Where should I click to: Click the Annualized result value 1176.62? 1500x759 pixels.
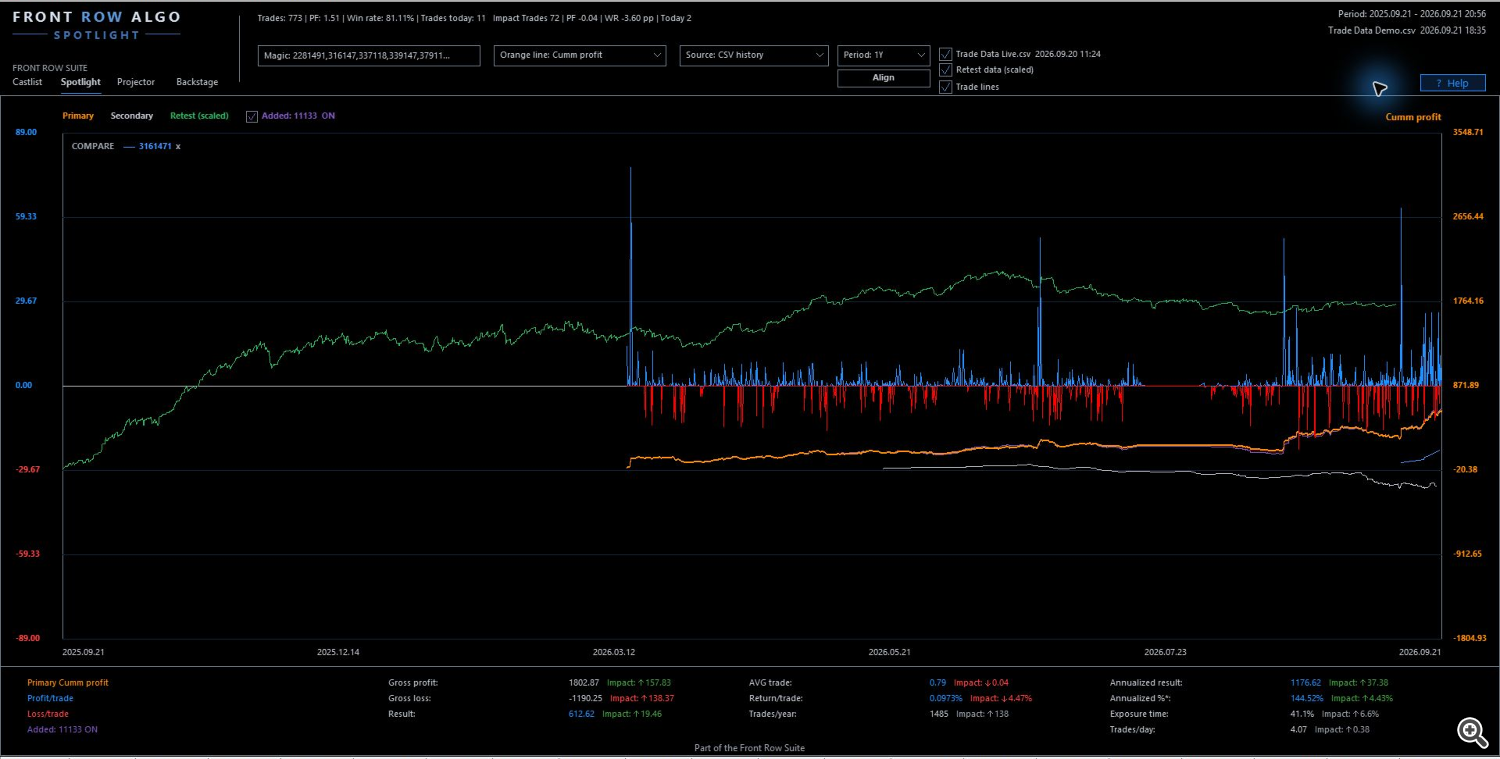(1306, 683)
